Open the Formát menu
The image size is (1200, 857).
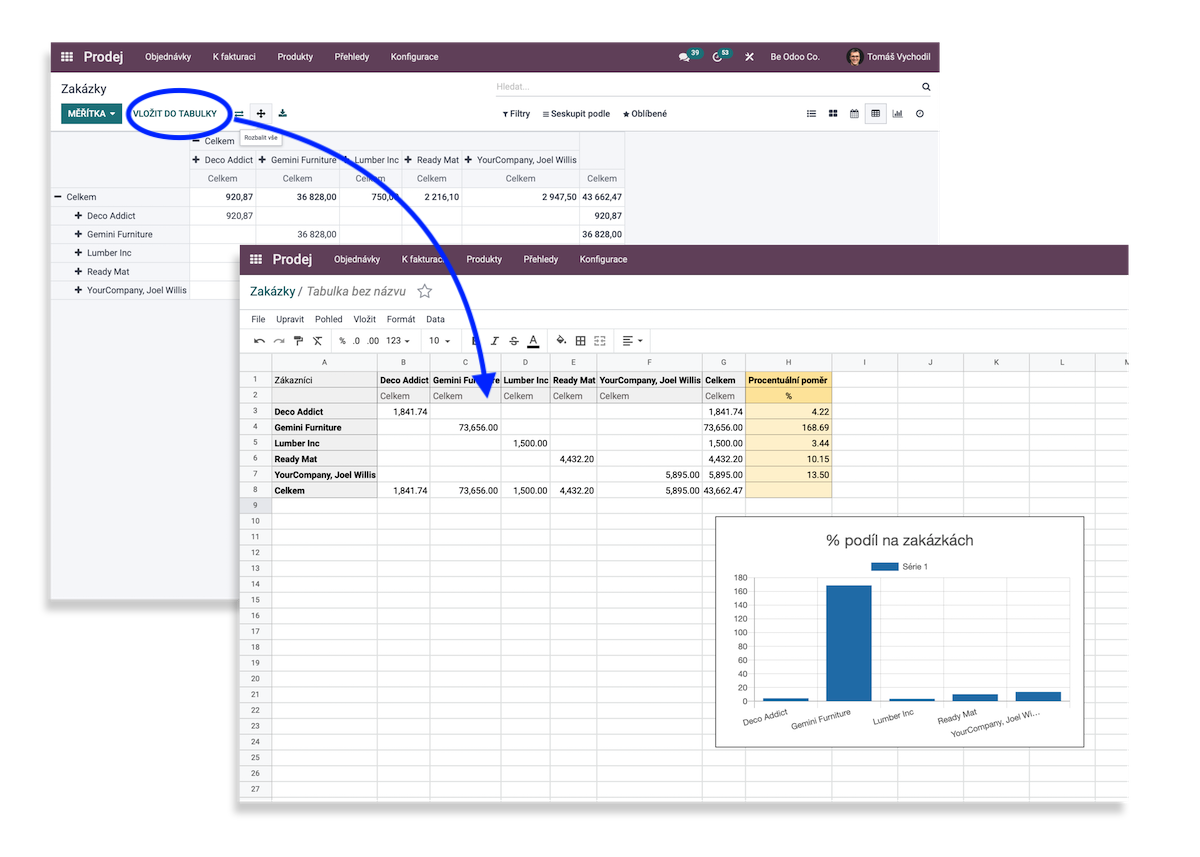401,319
